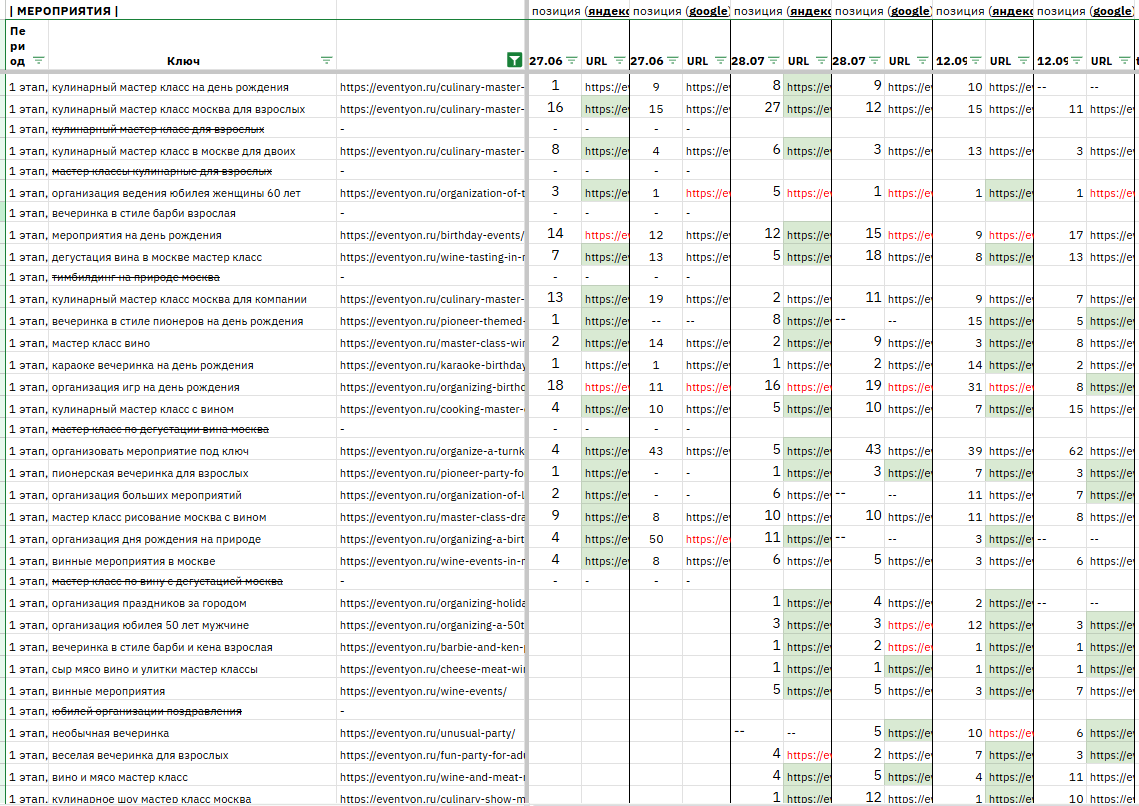
Task: Open filter on 27.06 Yandex position column
Action: click(x=571, y=61)
